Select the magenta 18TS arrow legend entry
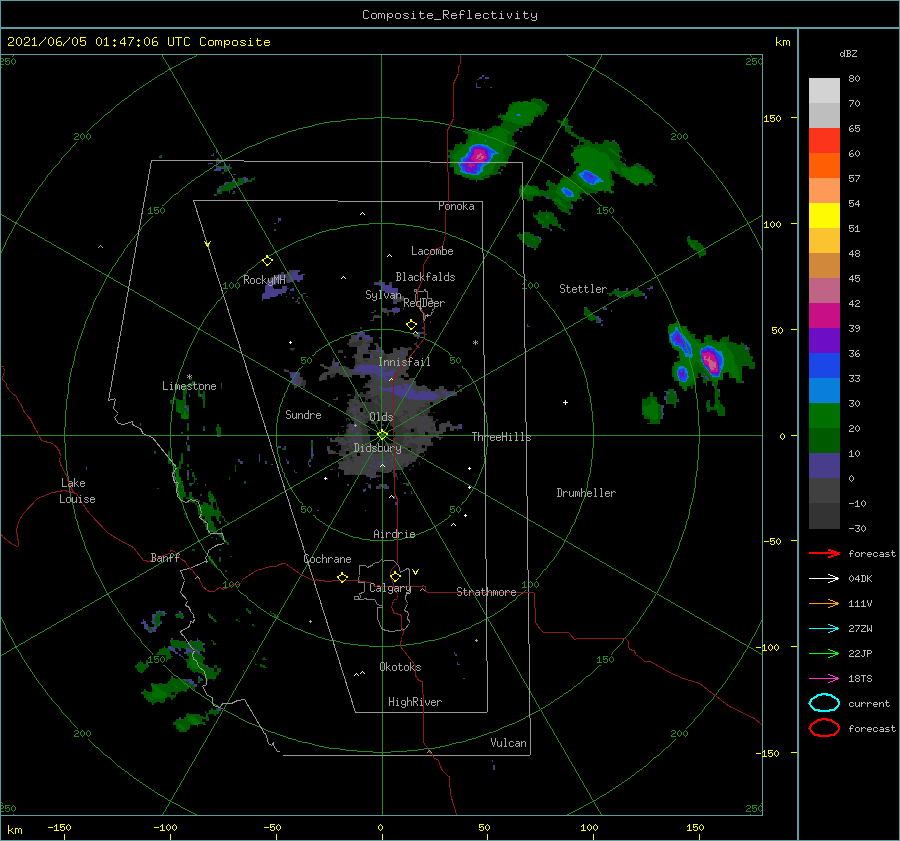The image size is (900, 841). click(824, 678)
